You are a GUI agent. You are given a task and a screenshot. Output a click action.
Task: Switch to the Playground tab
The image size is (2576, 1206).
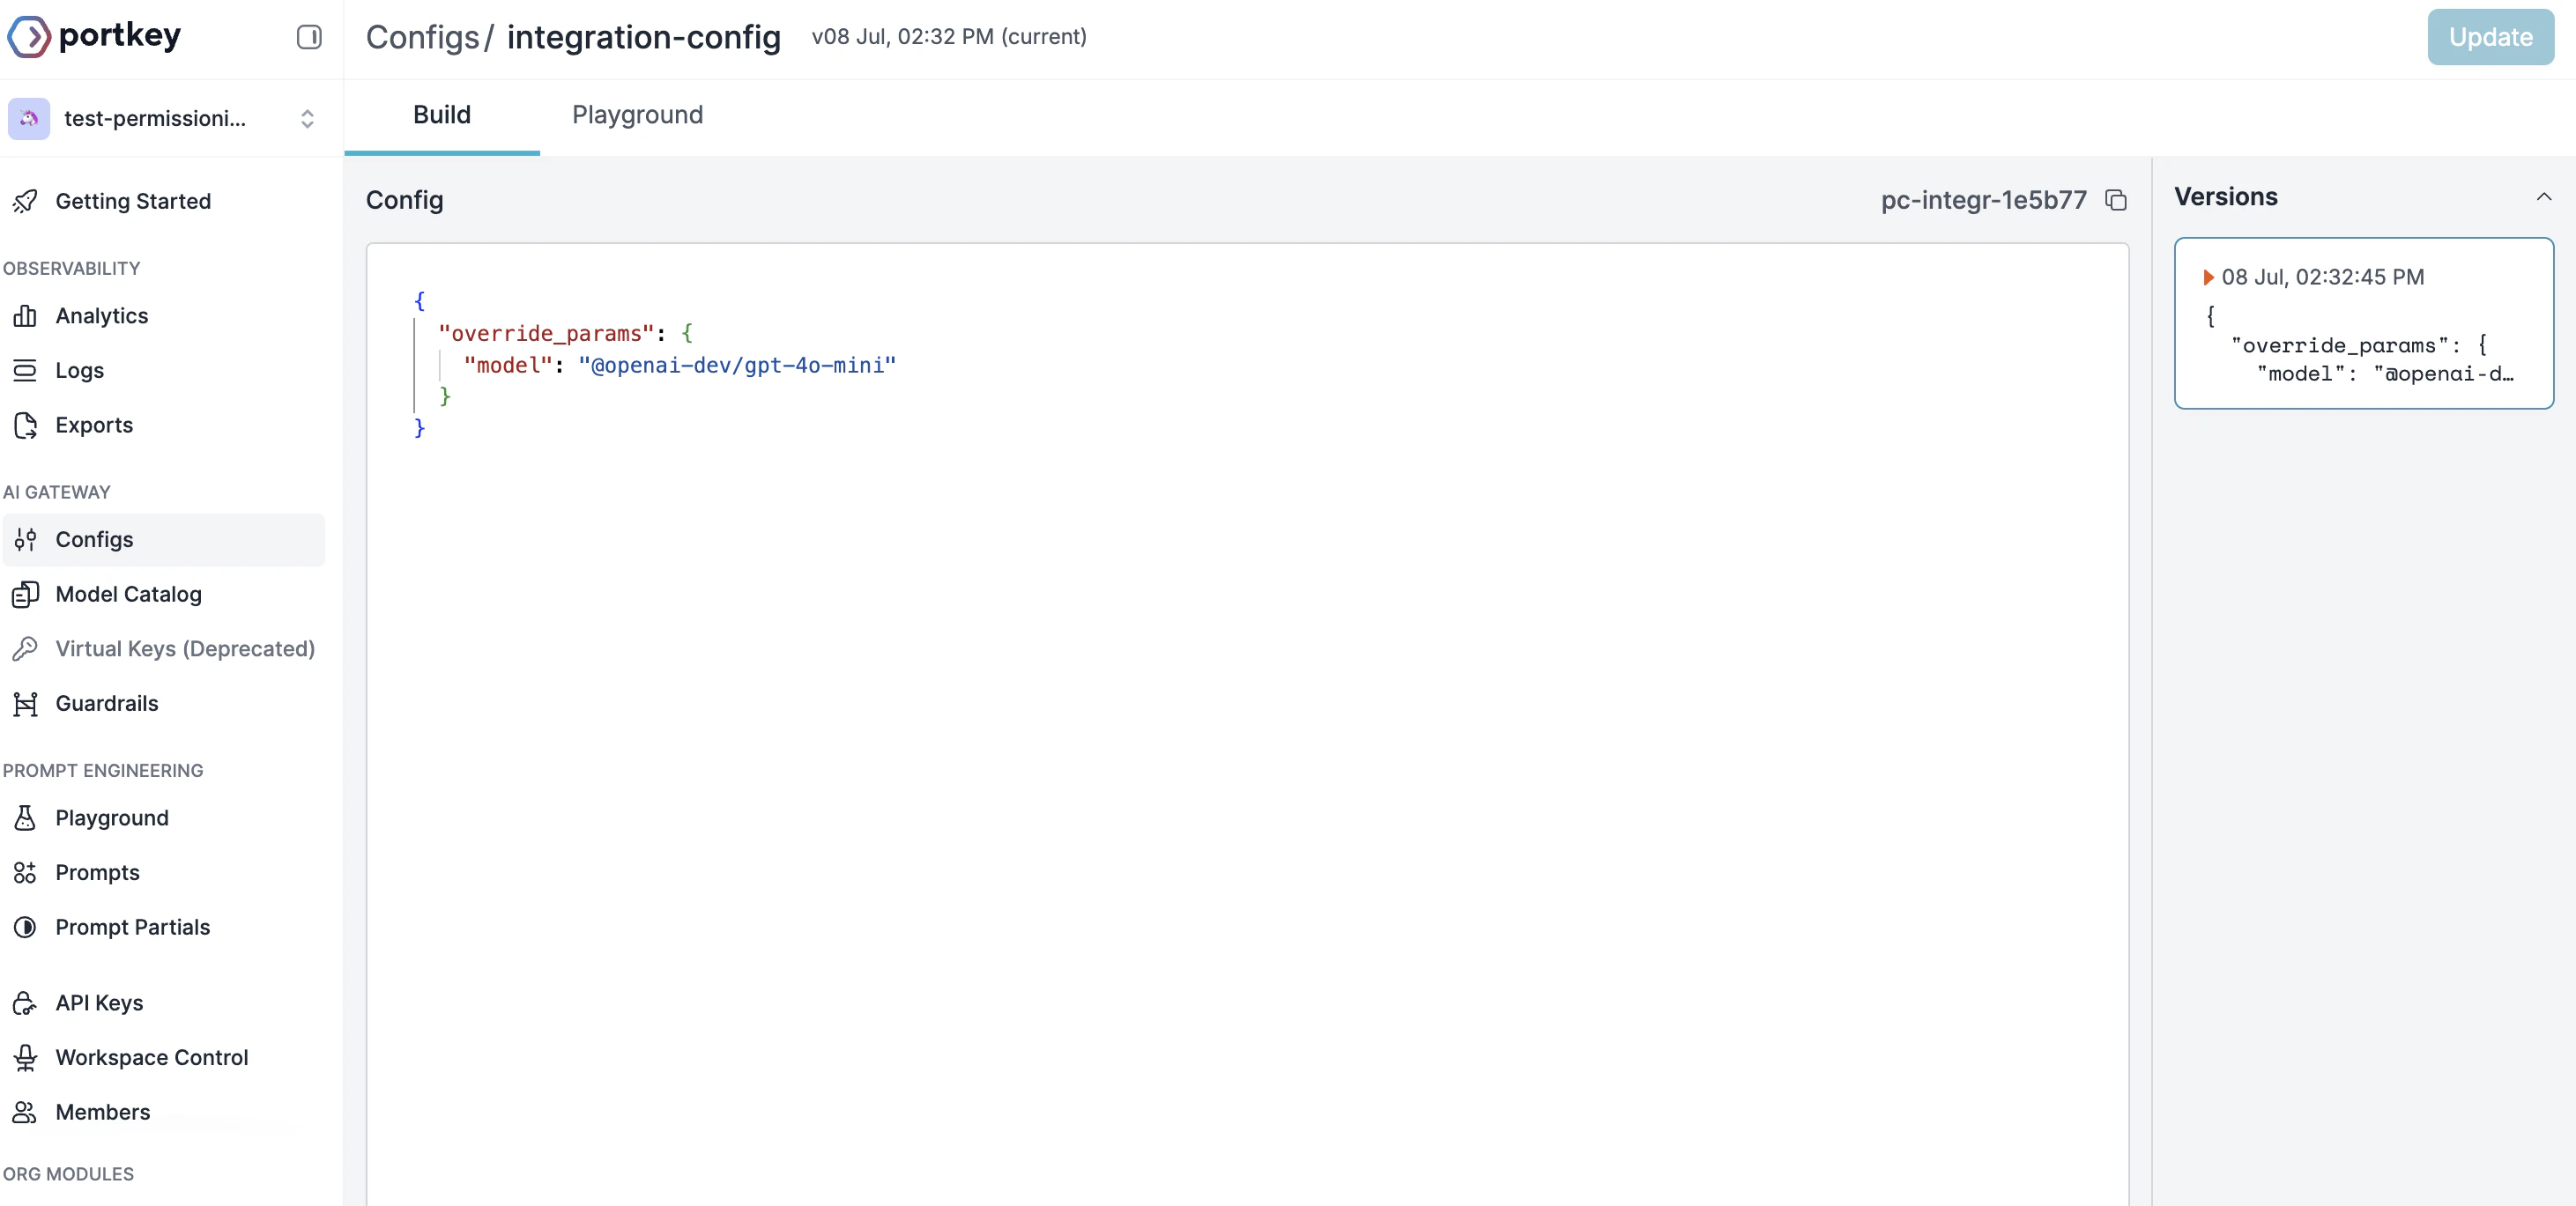pyautogui.click(x=637, y=115)
